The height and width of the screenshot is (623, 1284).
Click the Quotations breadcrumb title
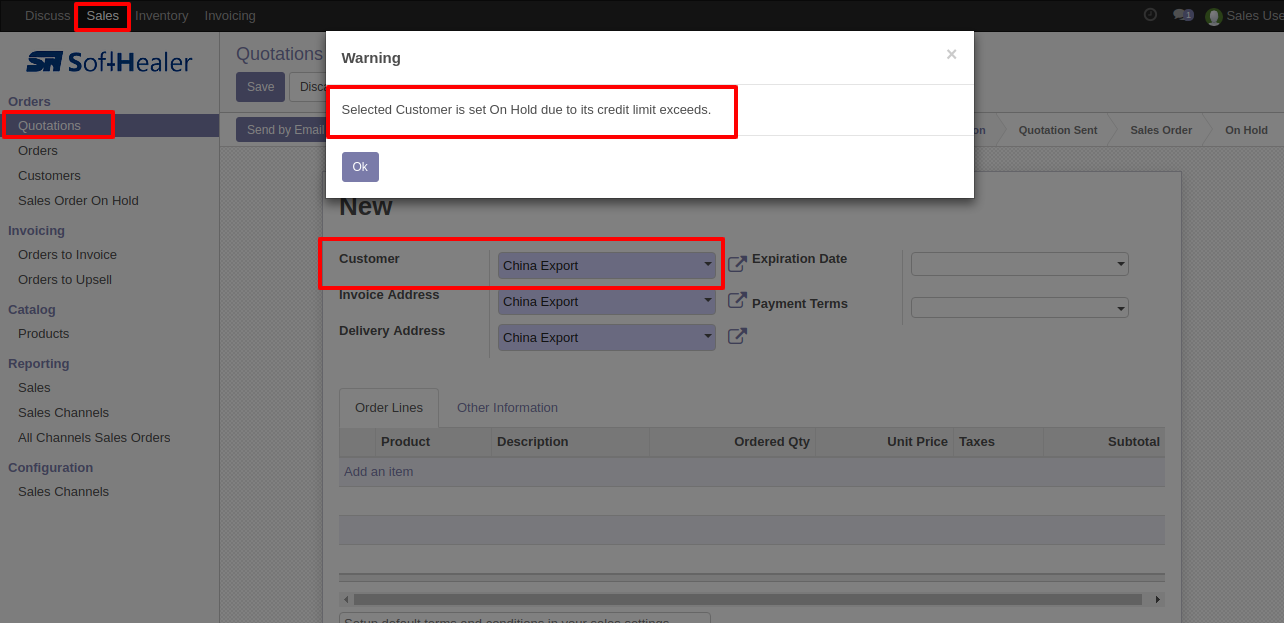point(279,54)
